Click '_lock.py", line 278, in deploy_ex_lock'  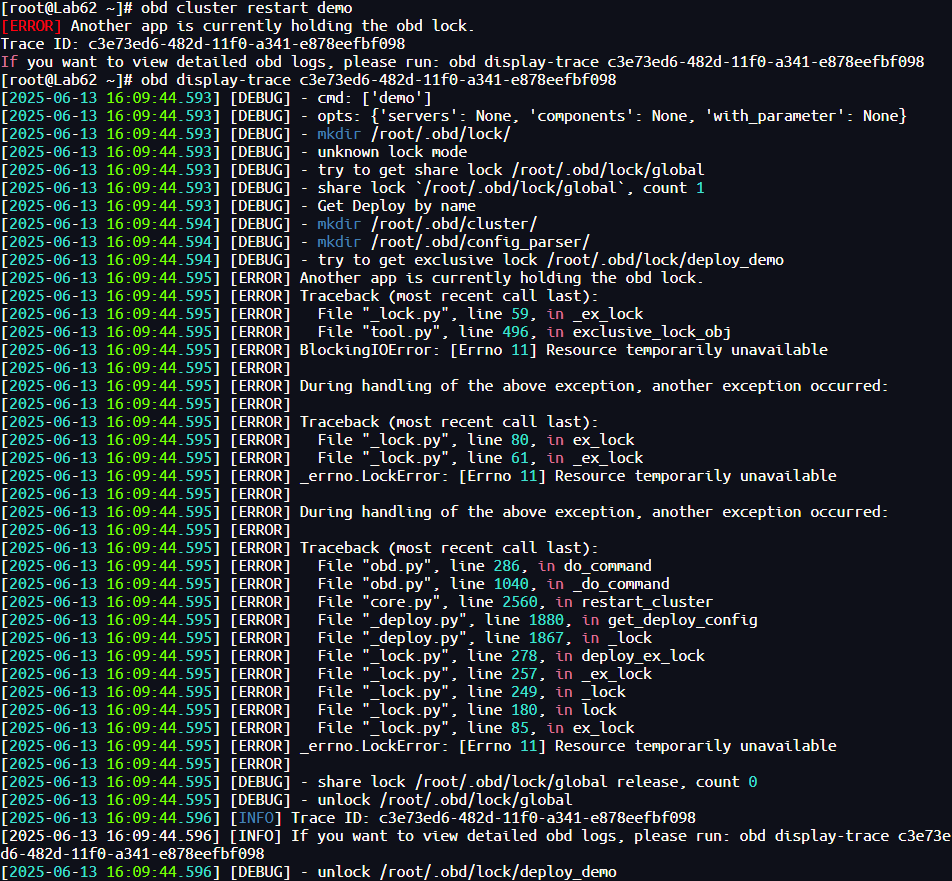point(511,656)
